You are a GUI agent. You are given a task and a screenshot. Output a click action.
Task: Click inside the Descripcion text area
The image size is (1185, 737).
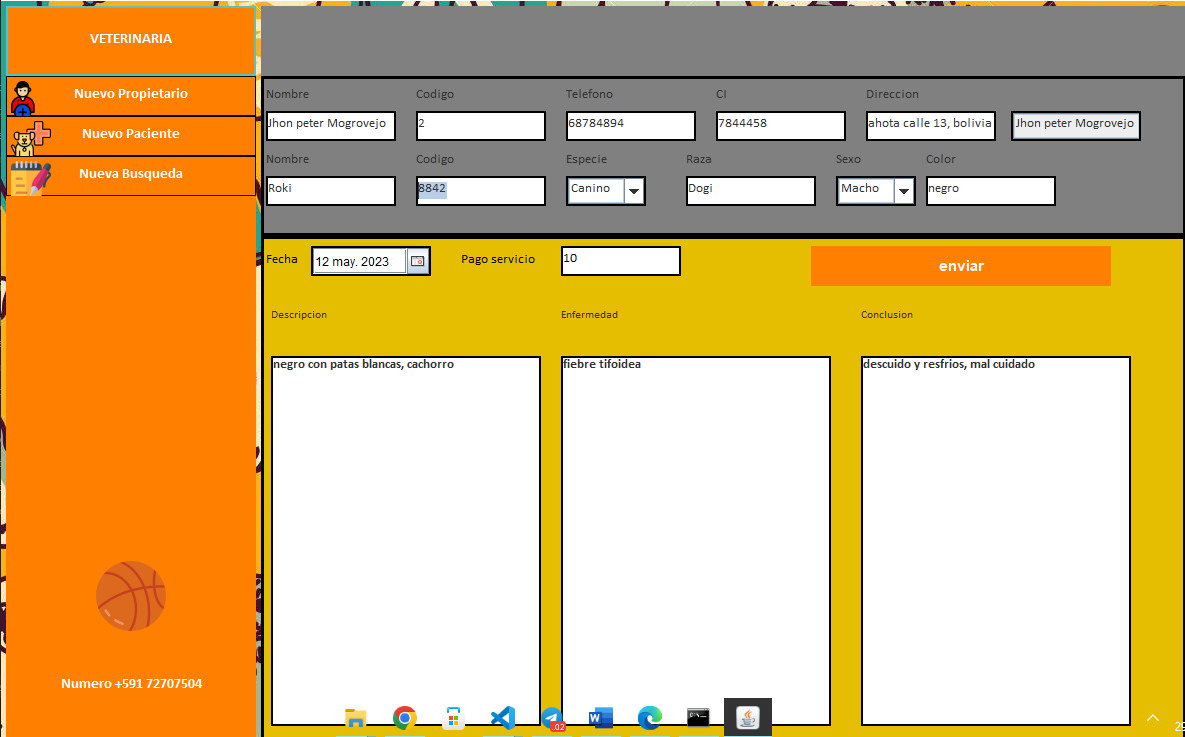click(406, 541)
